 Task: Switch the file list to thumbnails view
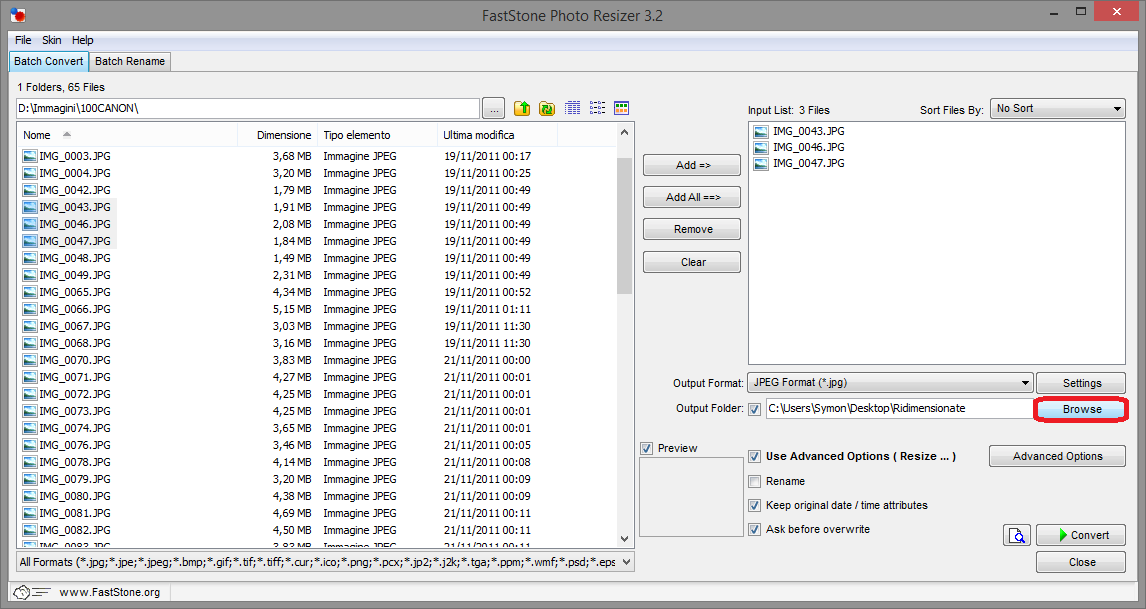tap(621, 108)
